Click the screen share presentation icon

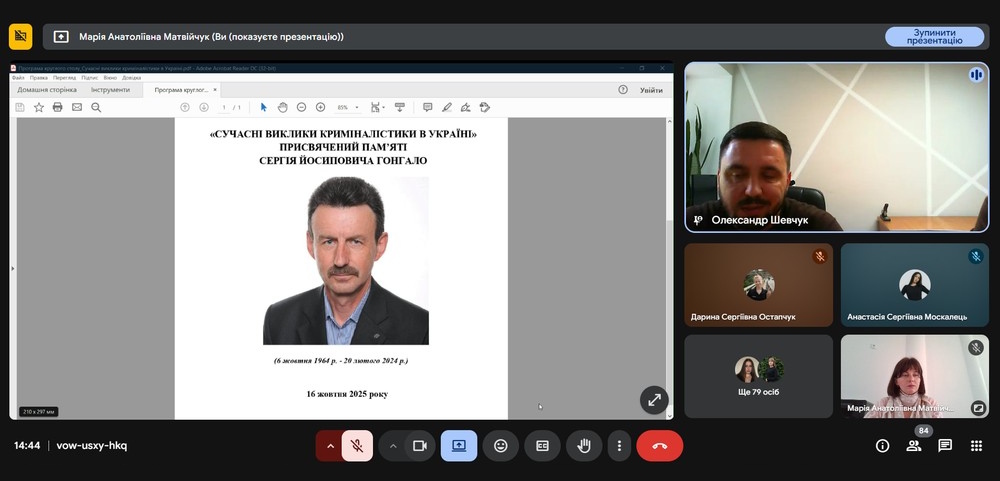459,446
